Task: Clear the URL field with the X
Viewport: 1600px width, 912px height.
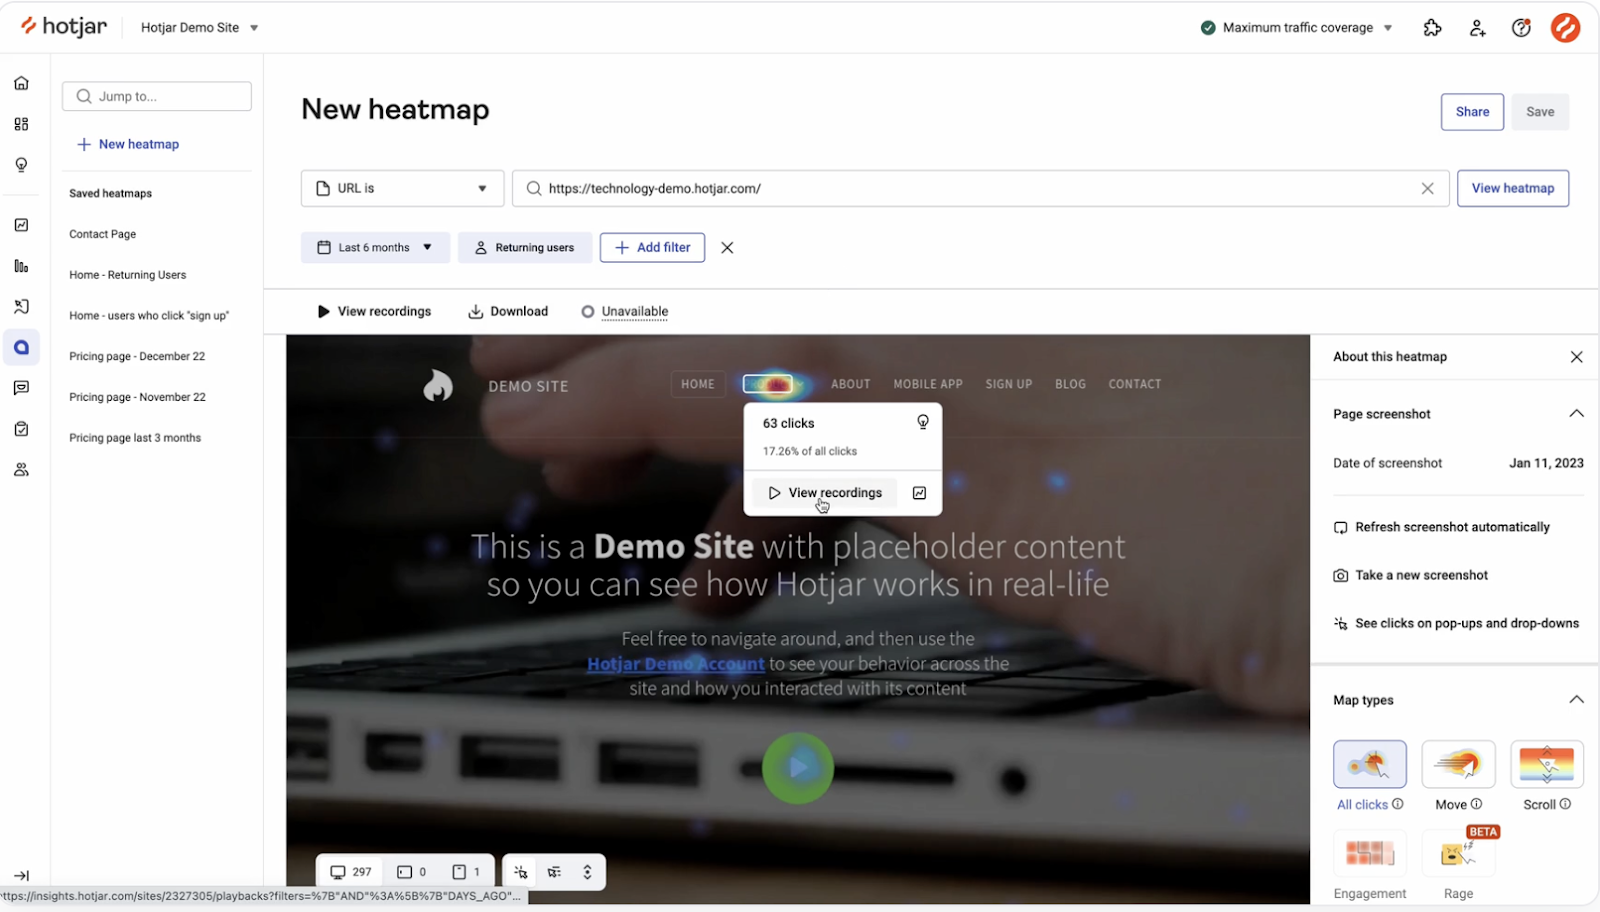Action: pyautogui.click(x=1427, y=188)
